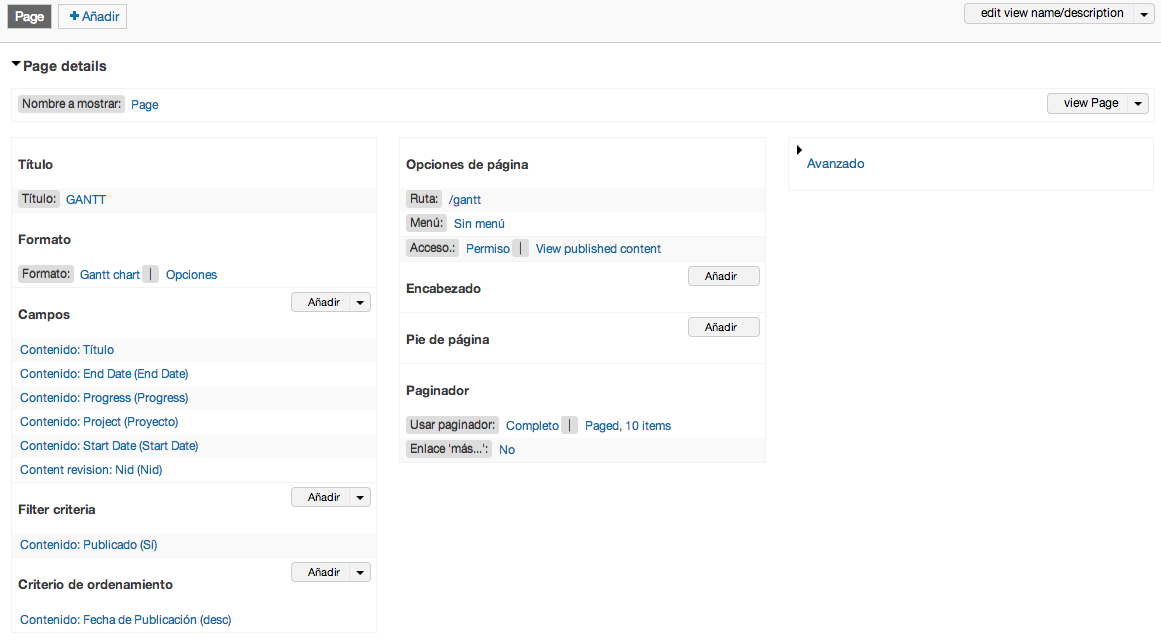Image resolution: width=1161 pixels, height=641 pixels.
Task: Edit the page path "/gantt"
Action: [x=464, y=199]
